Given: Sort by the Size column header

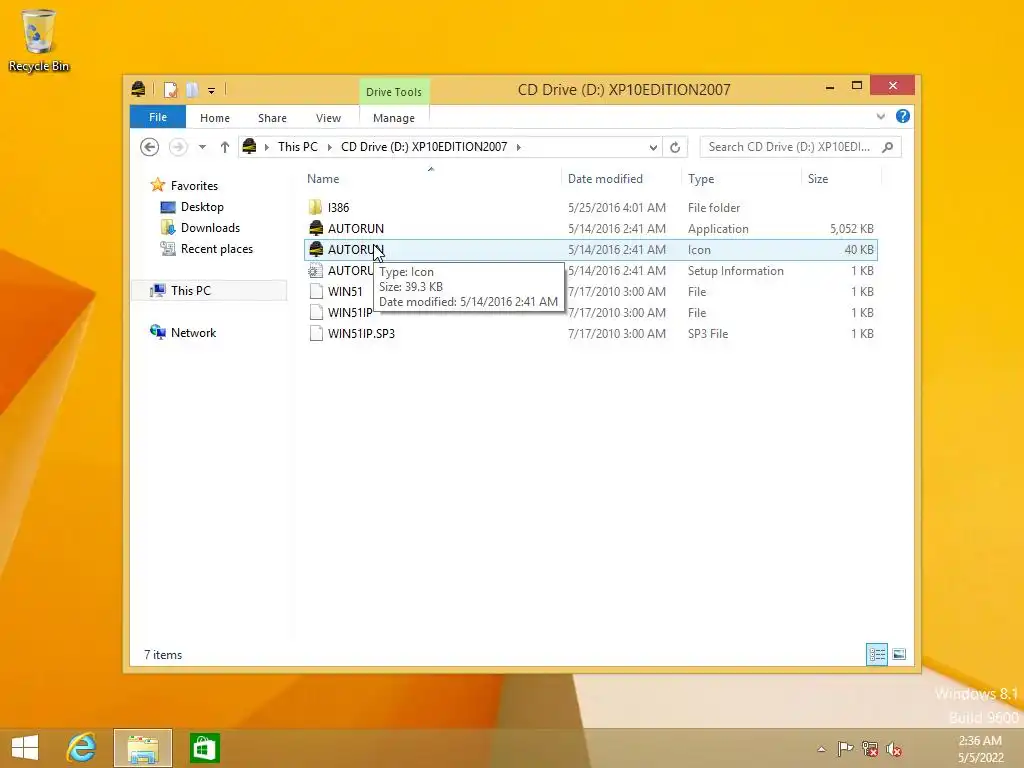Looking at the screenshot, I should [x=818, y=179].
